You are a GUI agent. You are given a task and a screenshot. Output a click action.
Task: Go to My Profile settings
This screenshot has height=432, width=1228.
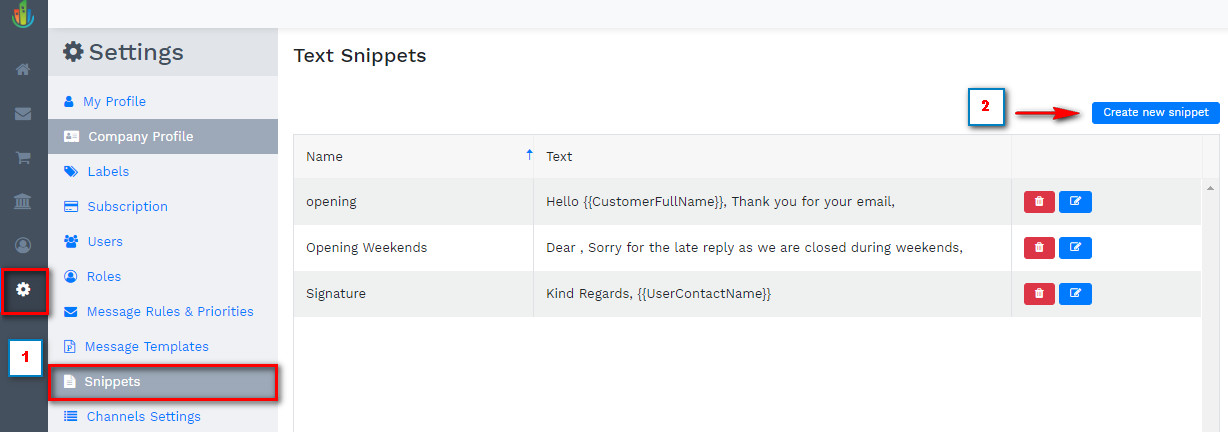click(x=114, y=102)
